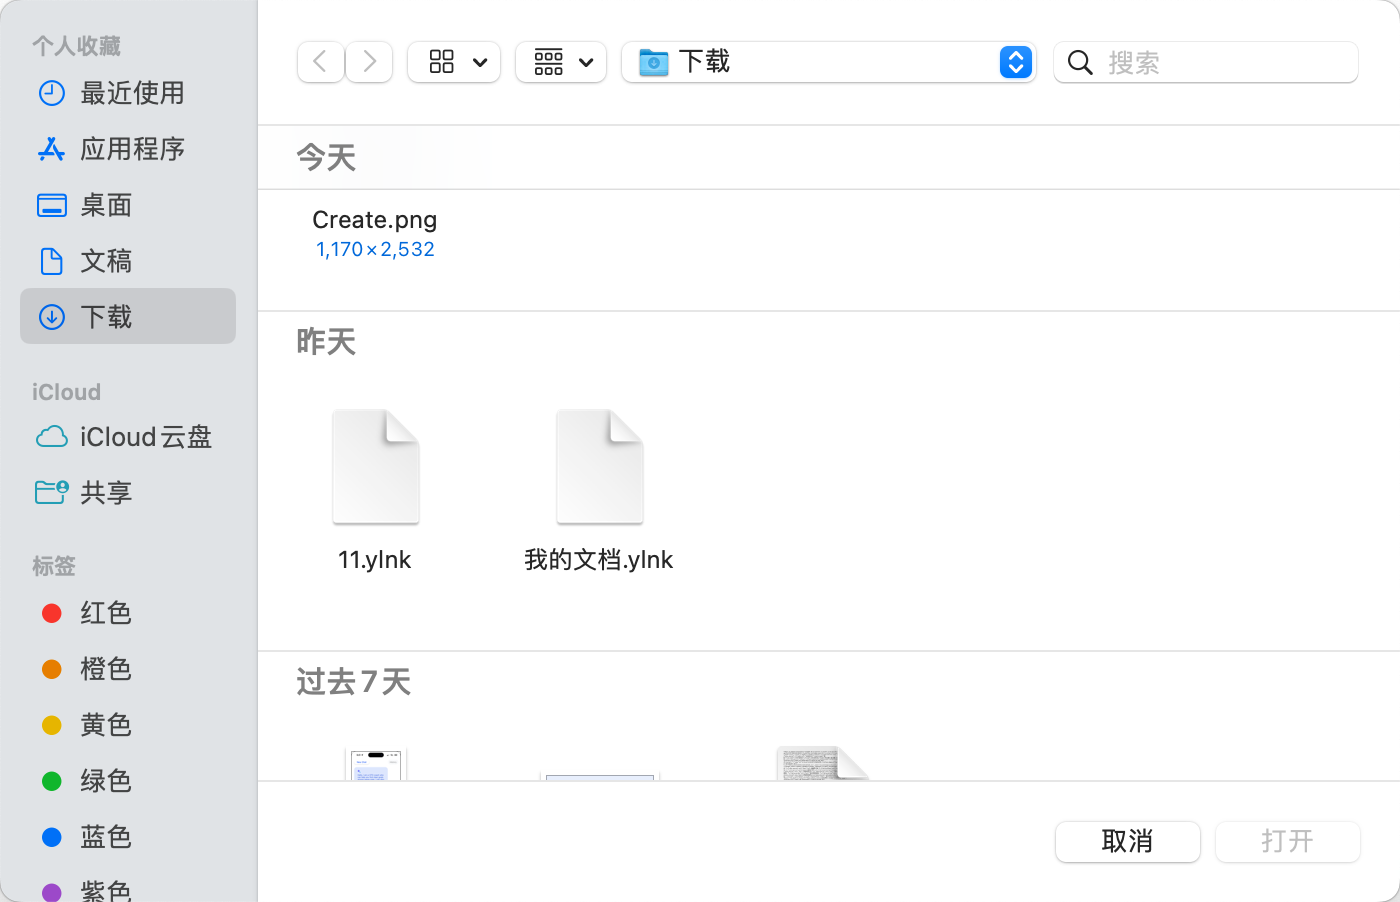
Task: Select 最近使用 in the sidebar
Action: (128, 93)
